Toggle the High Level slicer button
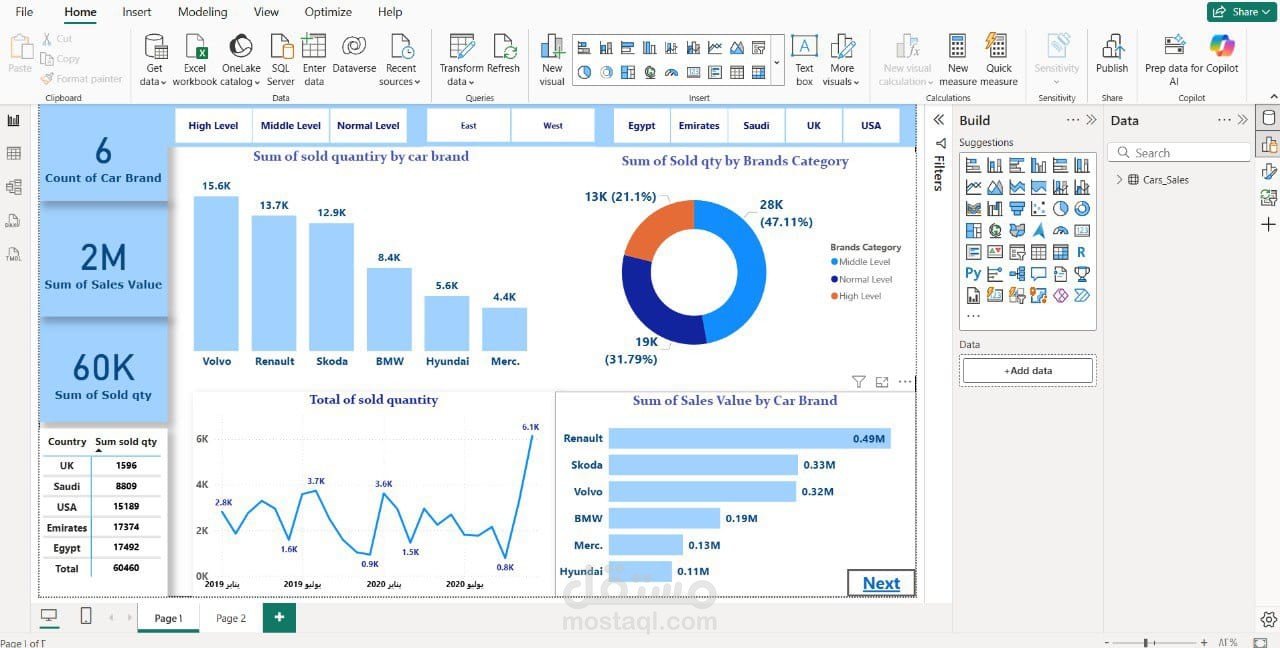 [x=213, y=126]
